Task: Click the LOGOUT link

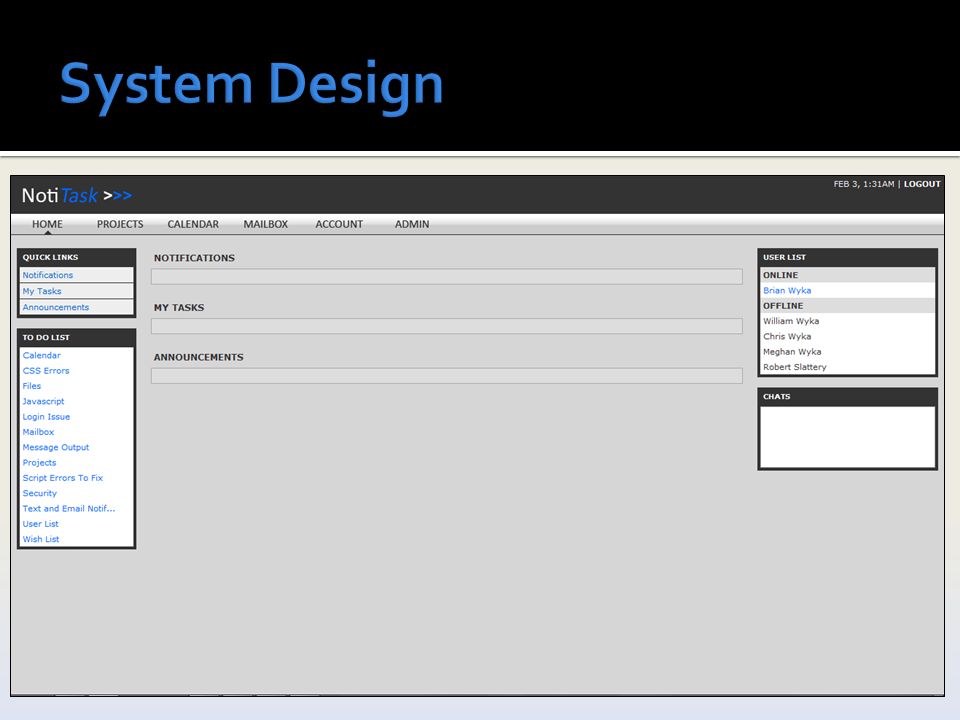Action: point(922,184)
